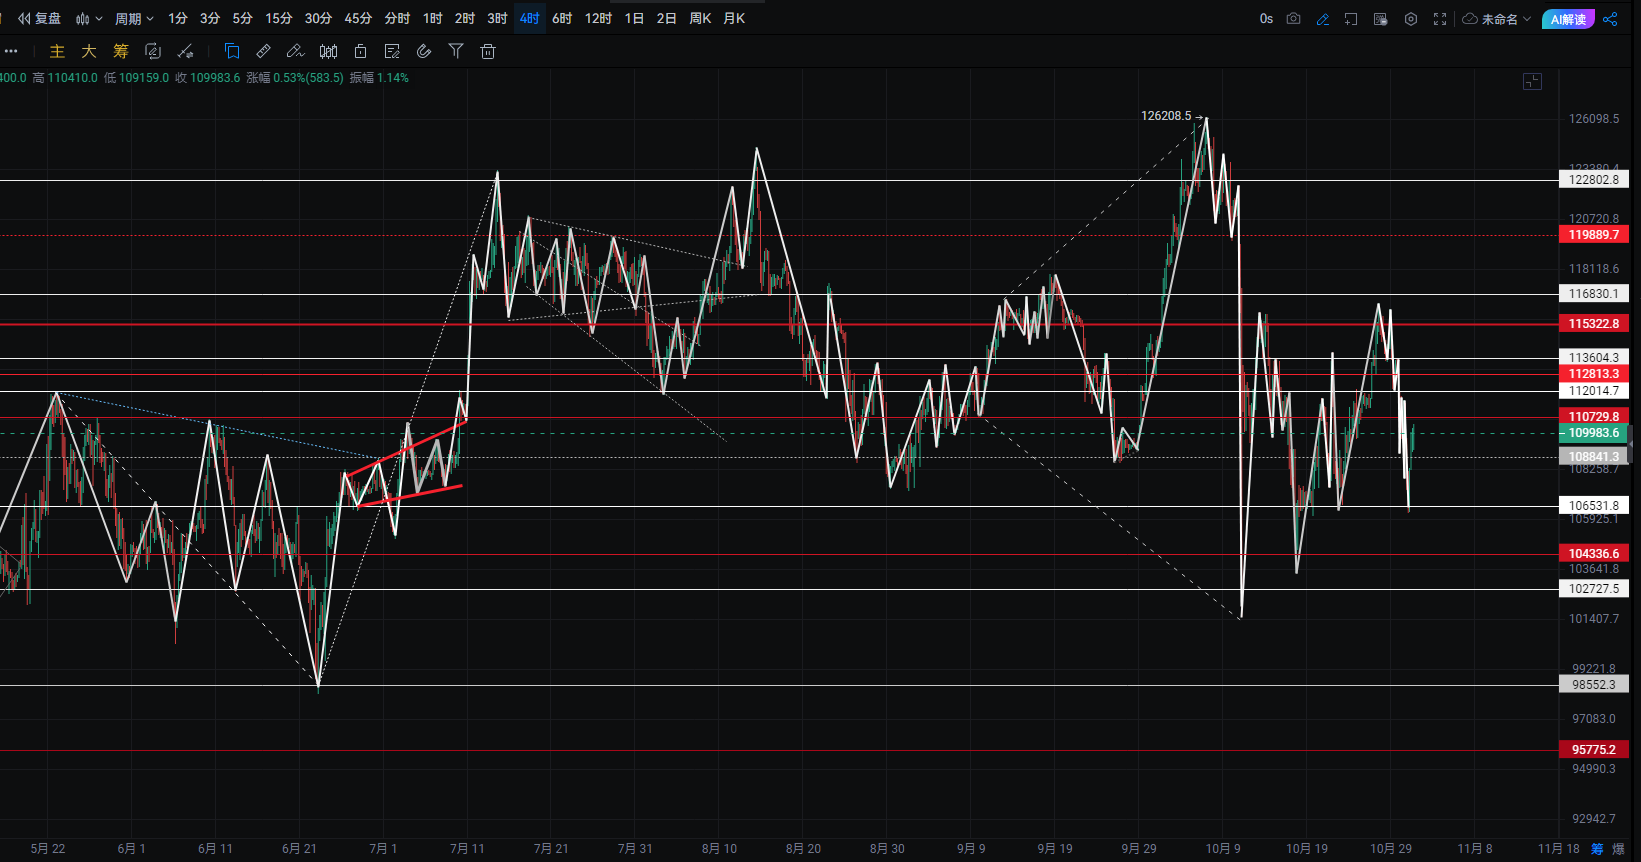Click the 复盘 replay button

point(40,19)
